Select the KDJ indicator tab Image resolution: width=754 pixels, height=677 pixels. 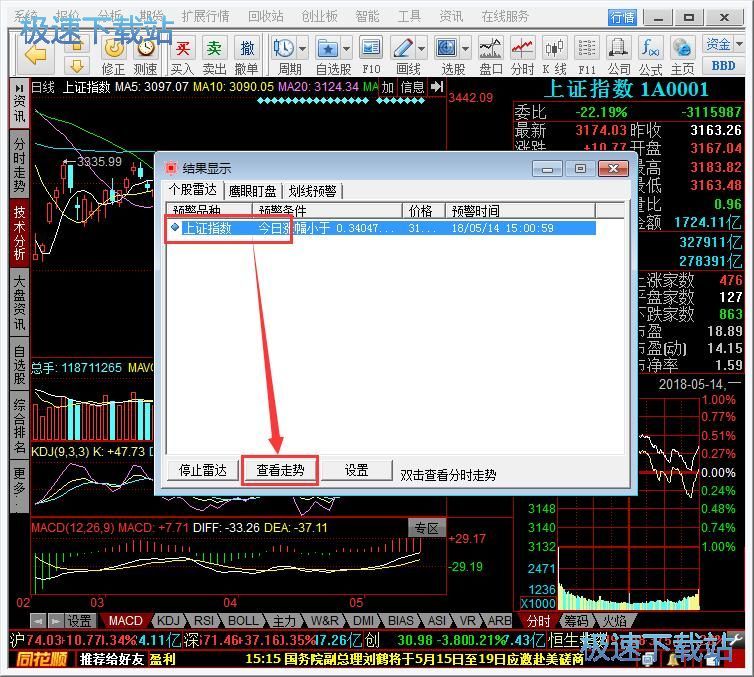click(x=168, y=621)
